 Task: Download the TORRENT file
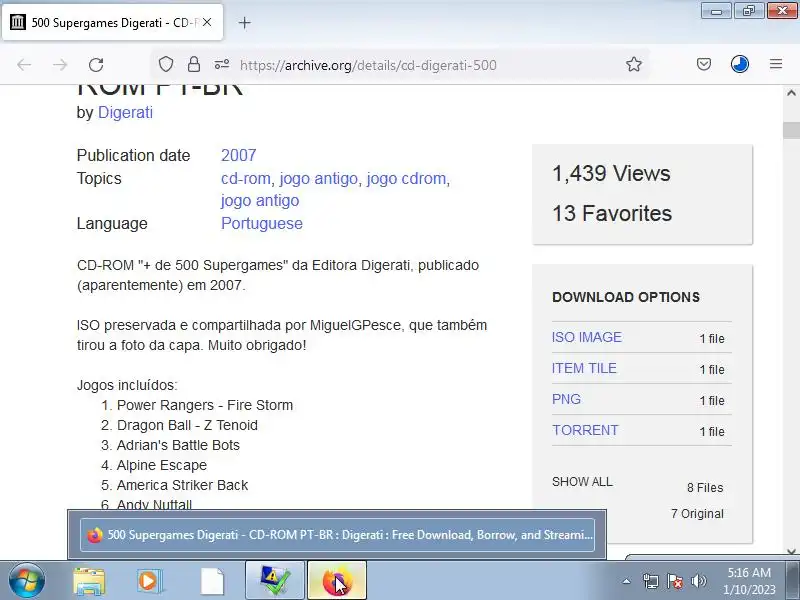(x=585, y=430)
